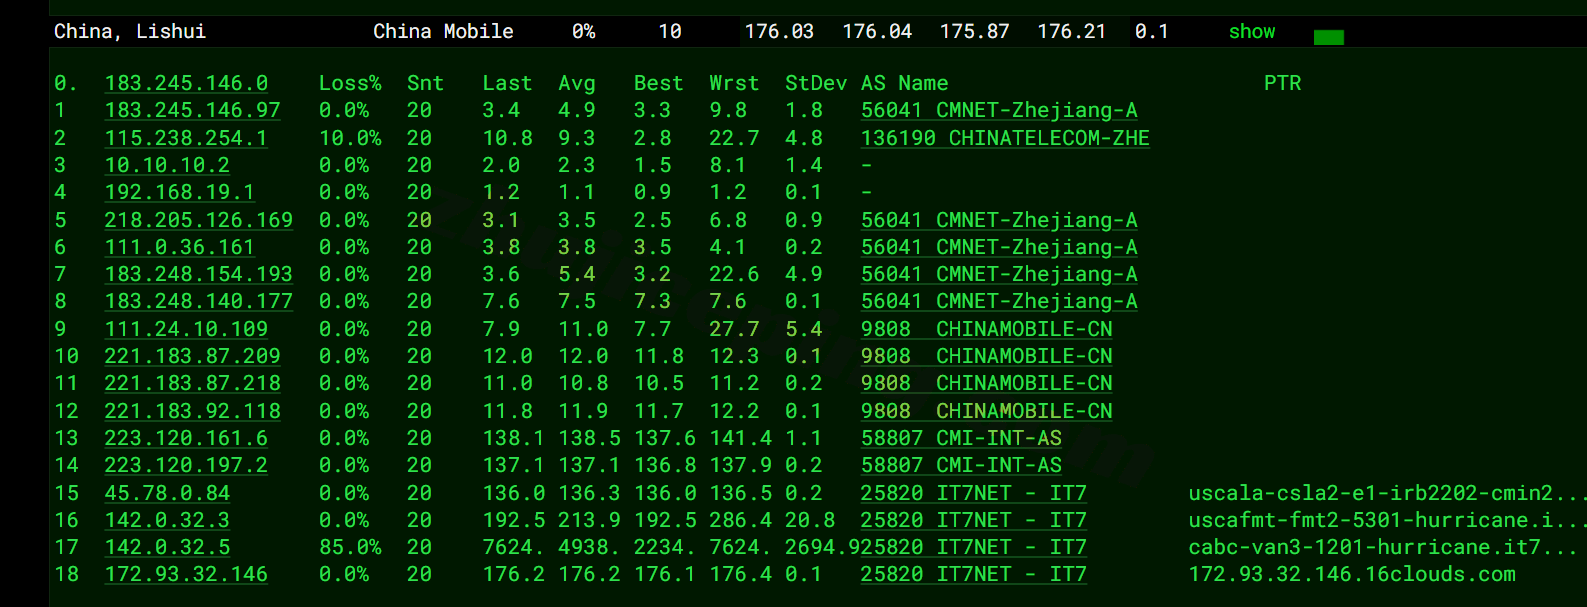Open AS 9808 link on hop 11
The image size is (1587, 607).
tap(987, 384)
